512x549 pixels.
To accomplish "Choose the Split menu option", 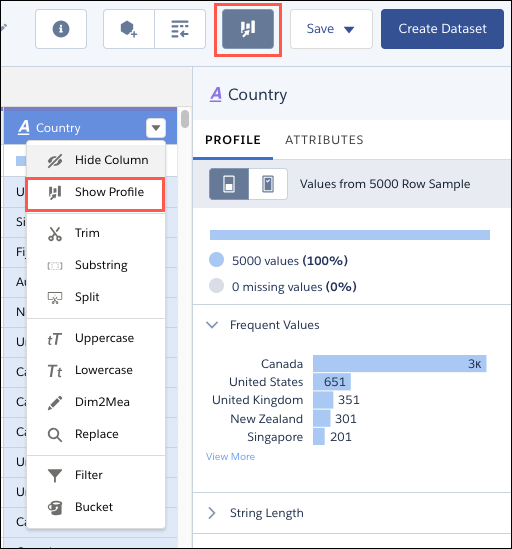I will click(x=96, y=297).
